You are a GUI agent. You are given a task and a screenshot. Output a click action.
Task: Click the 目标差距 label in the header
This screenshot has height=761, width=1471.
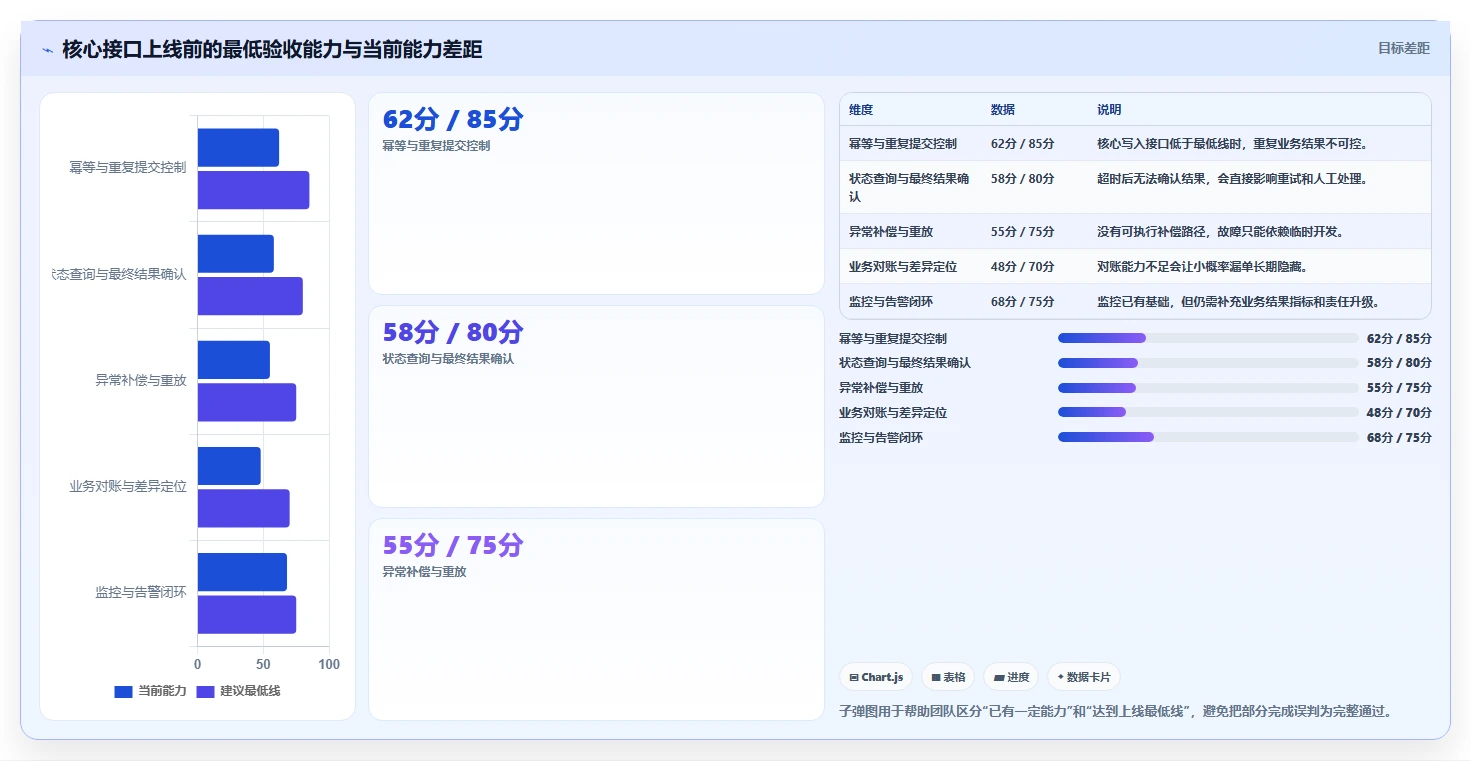click(x=1403, y=48)
